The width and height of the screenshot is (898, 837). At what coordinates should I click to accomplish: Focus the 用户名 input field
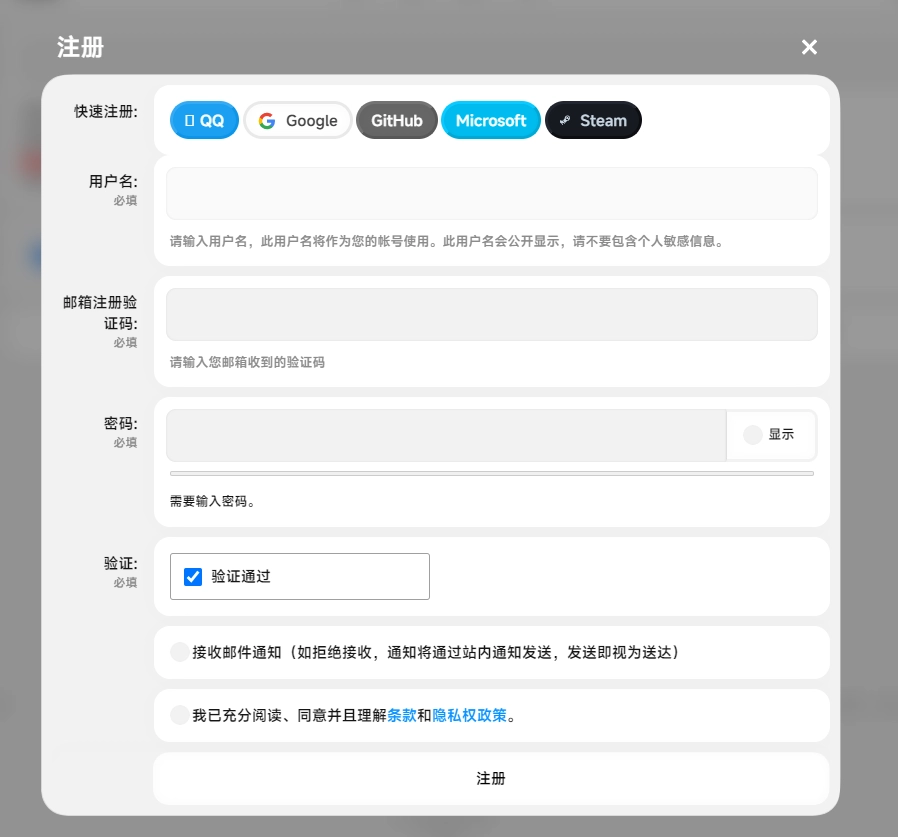pyautogui.click(x=491, y=193)
